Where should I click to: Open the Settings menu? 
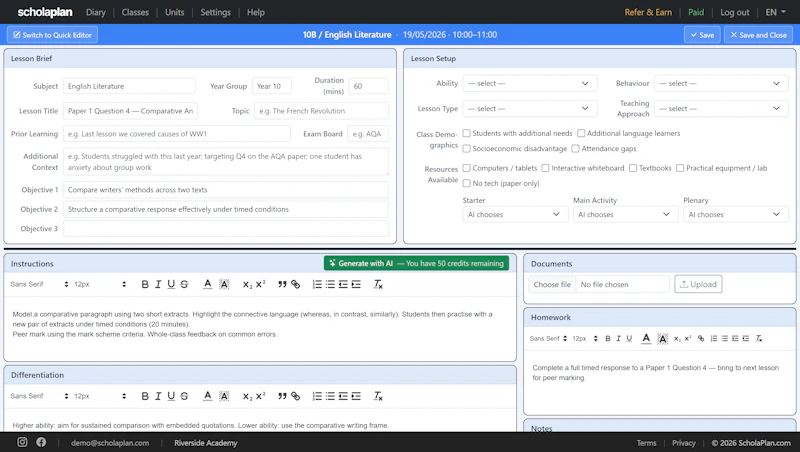point(215,12)
